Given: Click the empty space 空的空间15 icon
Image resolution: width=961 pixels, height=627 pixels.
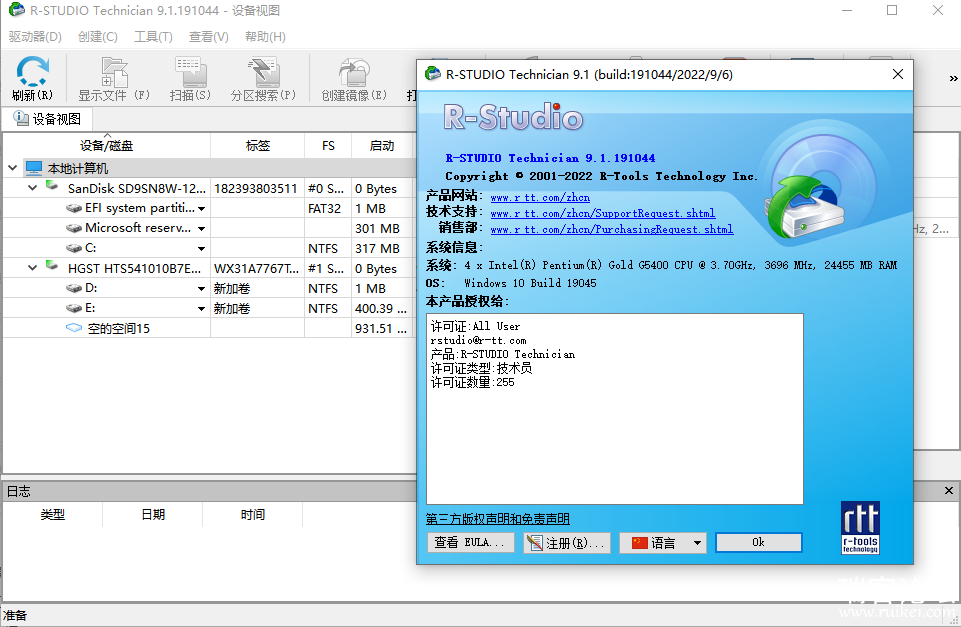Looking at the screenshot, I should [74, 328].
